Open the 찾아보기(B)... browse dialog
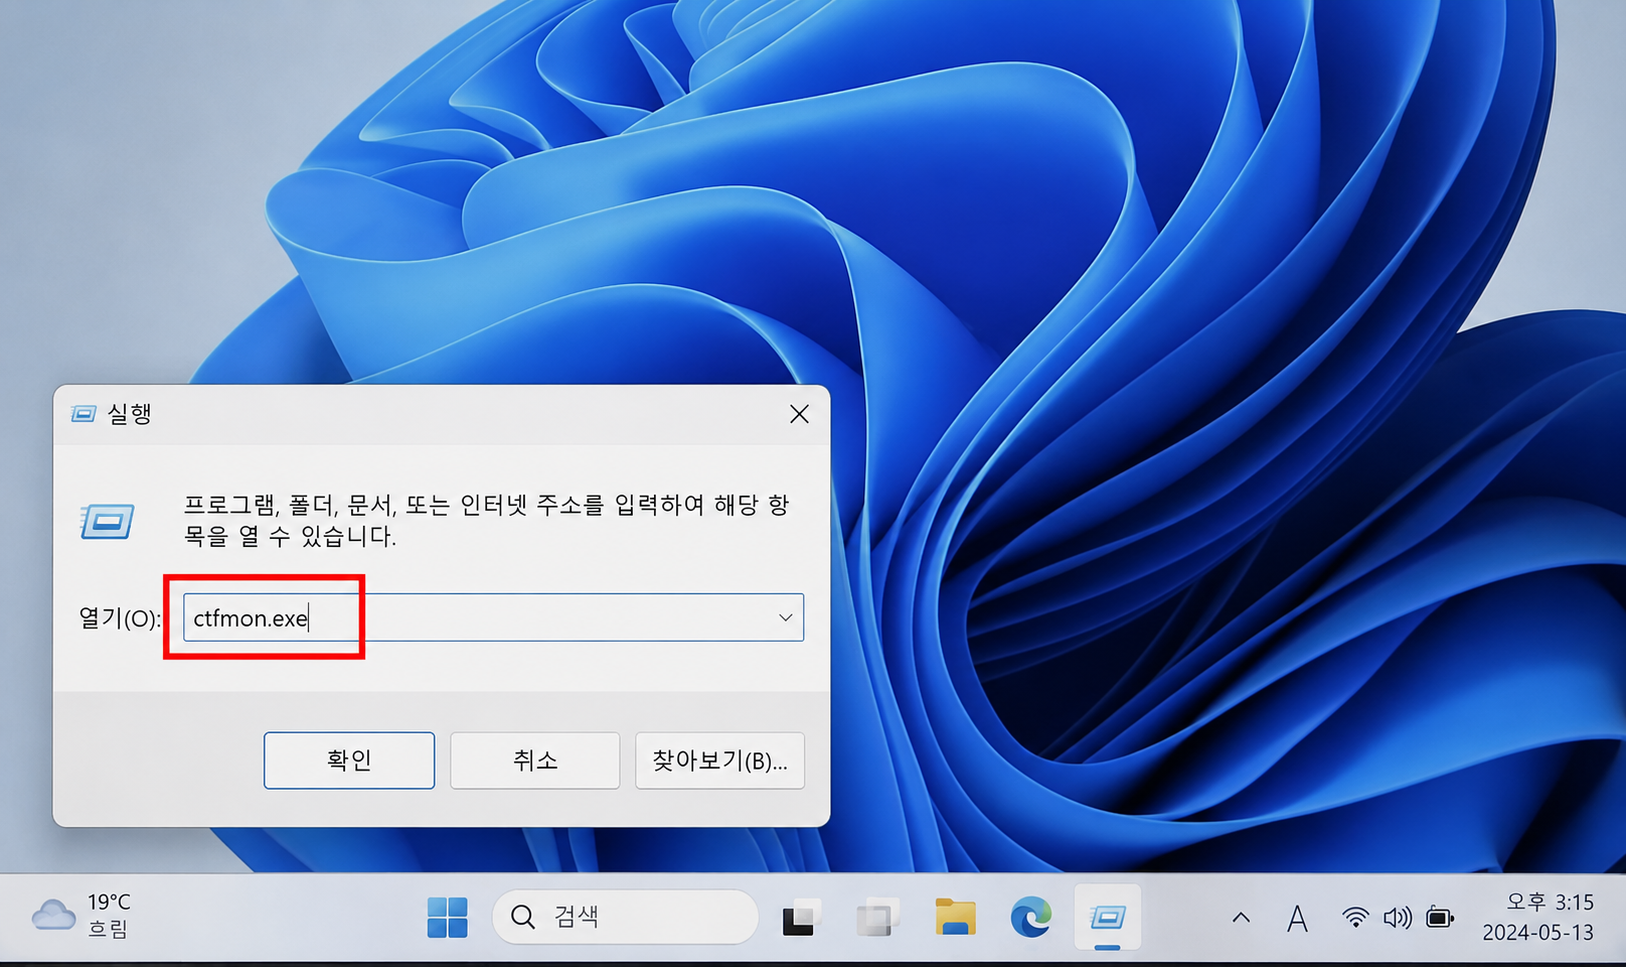This screenshot has height=967, width=1626. pos(720,760)
